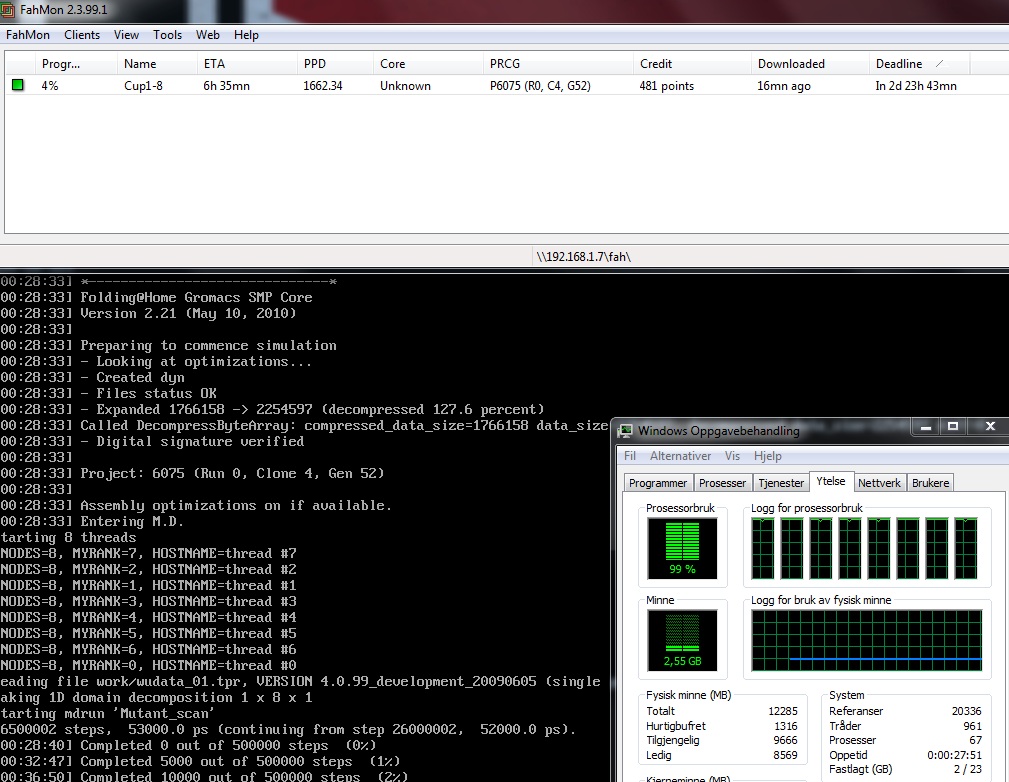This screenshot has height=782, width=1009.
Task: Switch to the Prosesser tab
Action: click(722, 483)
